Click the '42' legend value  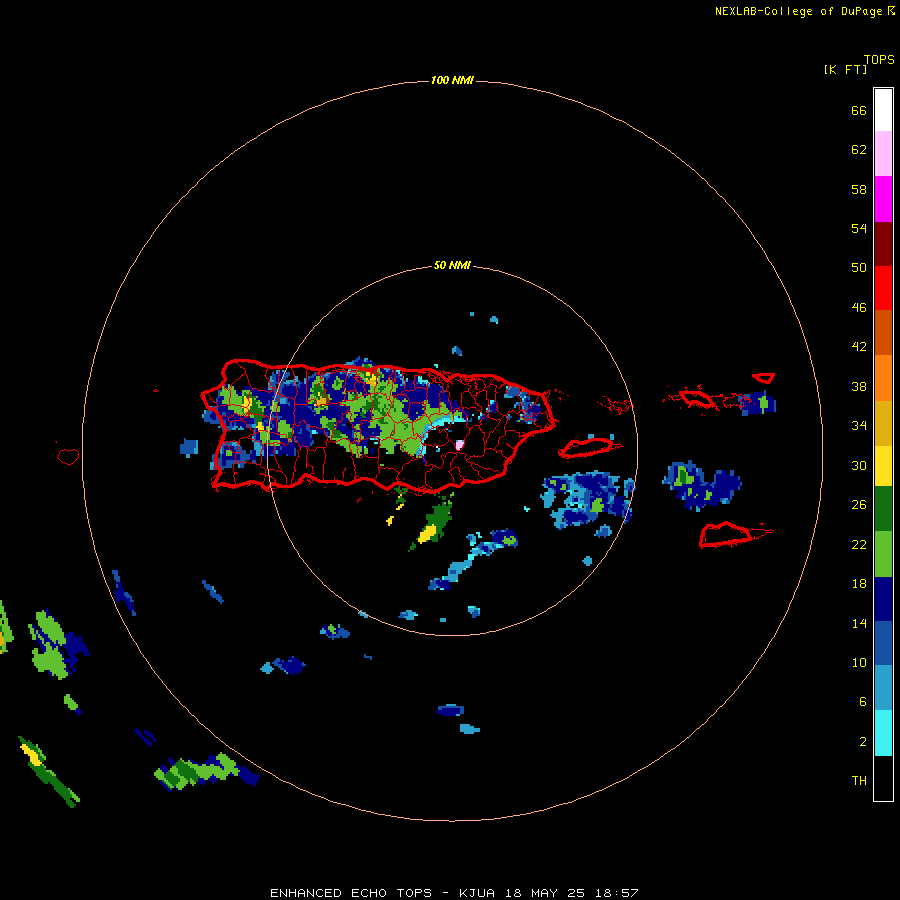click(859, 347)
